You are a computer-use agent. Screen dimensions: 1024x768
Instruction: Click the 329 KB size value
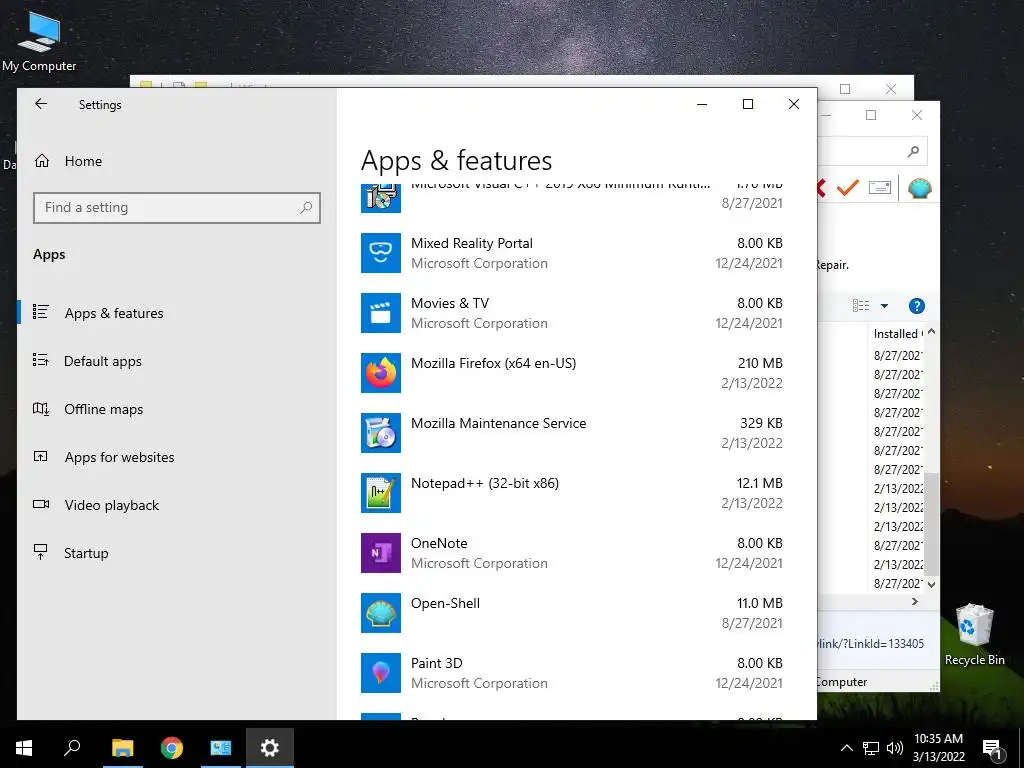761,423
